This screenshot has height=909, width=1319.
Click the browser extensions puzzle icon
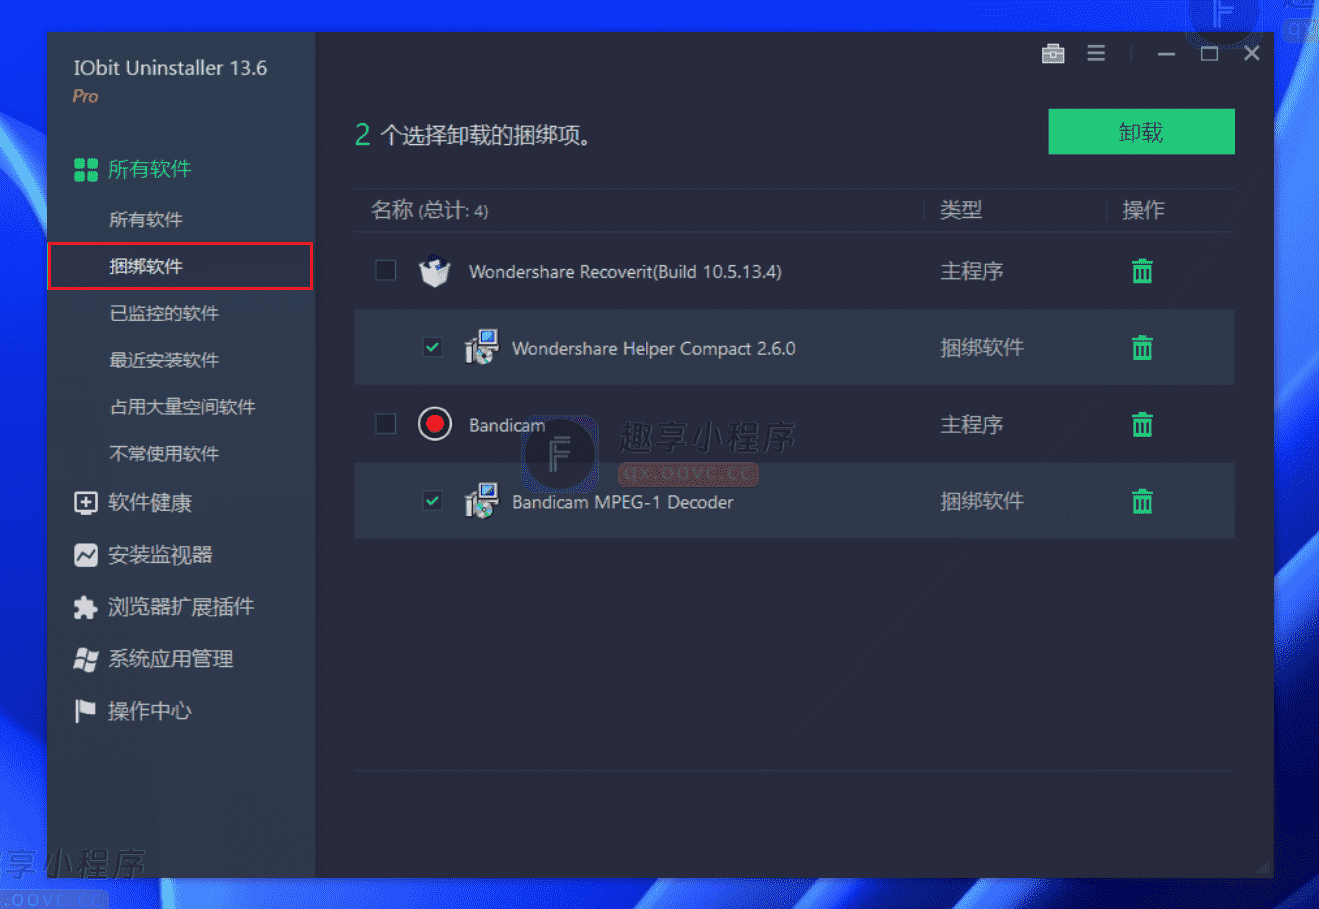coord(86,607)
